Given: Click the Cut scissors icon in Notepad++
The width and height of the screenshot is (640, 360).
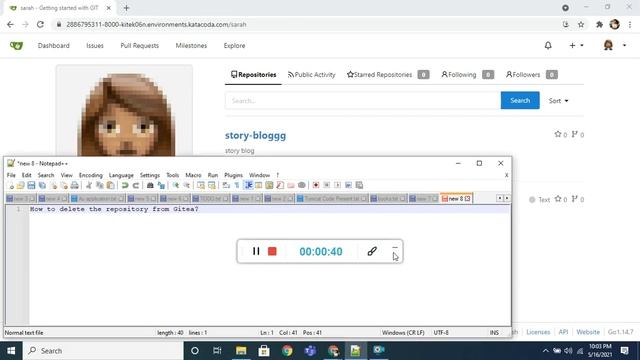Looking at the screenshot, I should point(89,185).
